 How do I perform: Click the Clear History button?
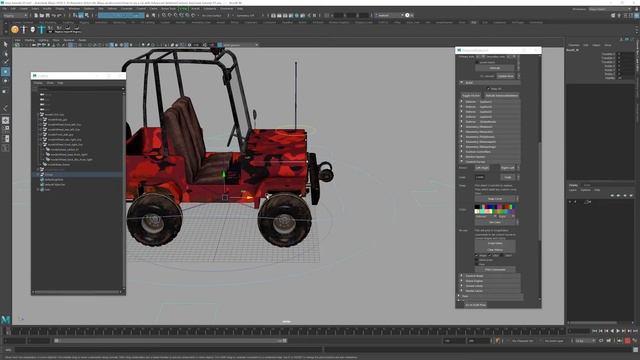495,250
